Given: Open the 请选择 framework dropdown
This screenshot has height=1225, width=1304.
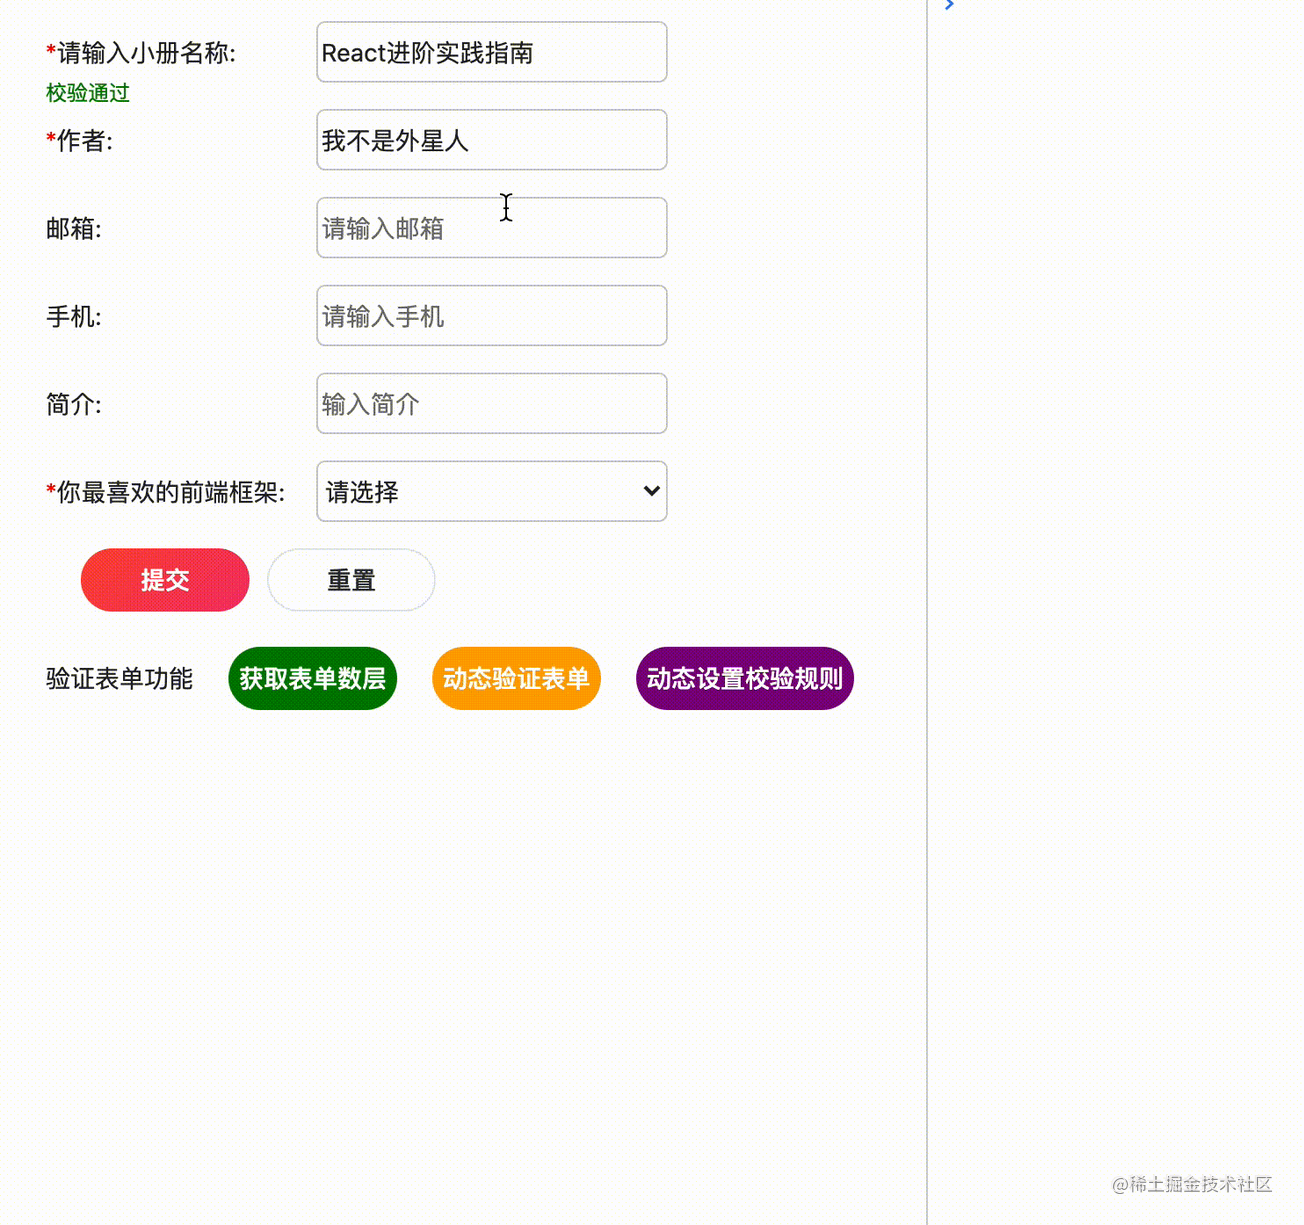Looking at the screenshot, I should (491, 491).
